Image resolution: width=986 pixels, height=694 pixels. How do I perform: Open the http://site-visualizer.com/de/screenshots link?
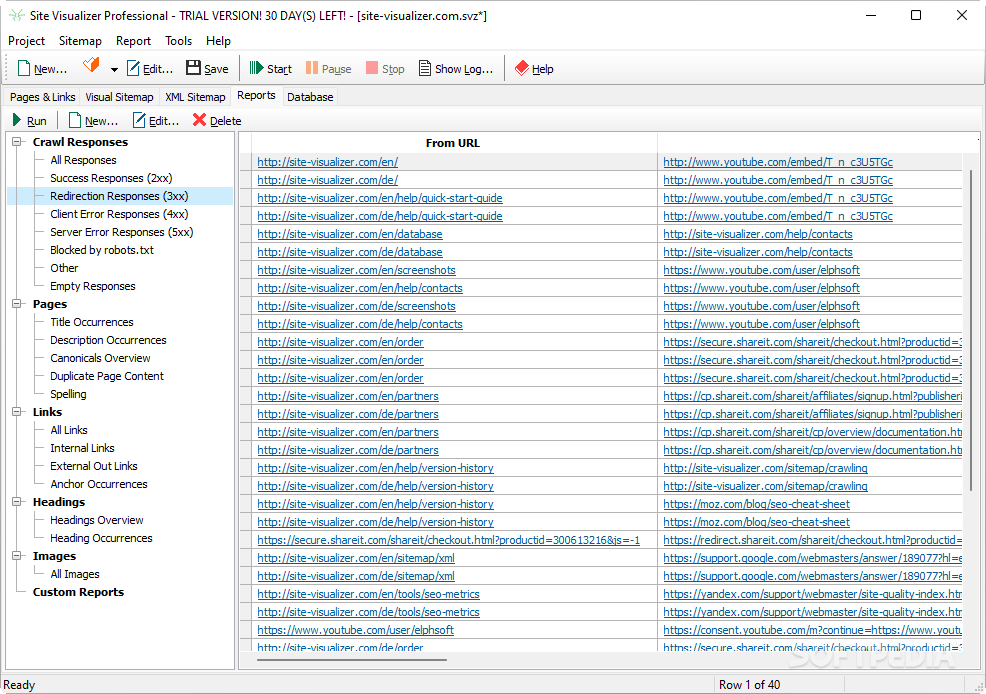point(356,306)
